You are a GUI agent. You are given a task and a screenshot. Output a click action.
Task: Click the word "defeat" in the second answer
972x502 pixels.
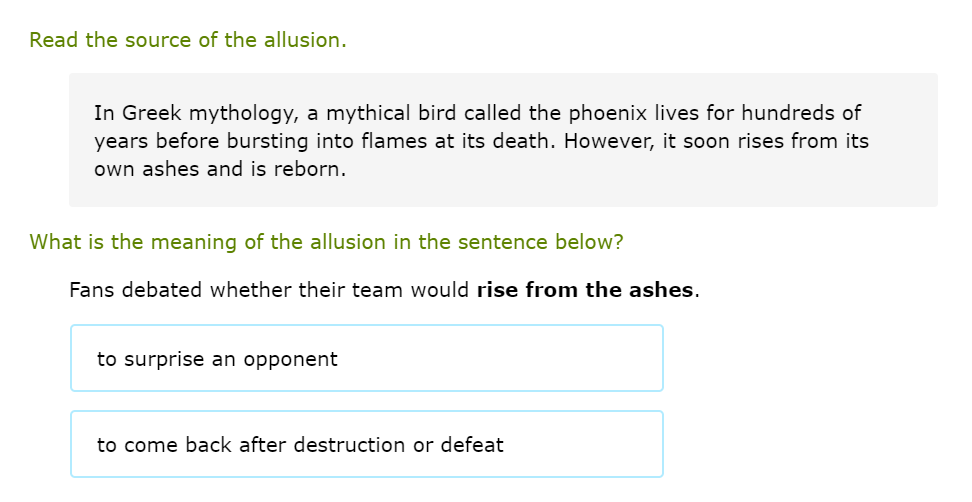click(x=472, y=444)
